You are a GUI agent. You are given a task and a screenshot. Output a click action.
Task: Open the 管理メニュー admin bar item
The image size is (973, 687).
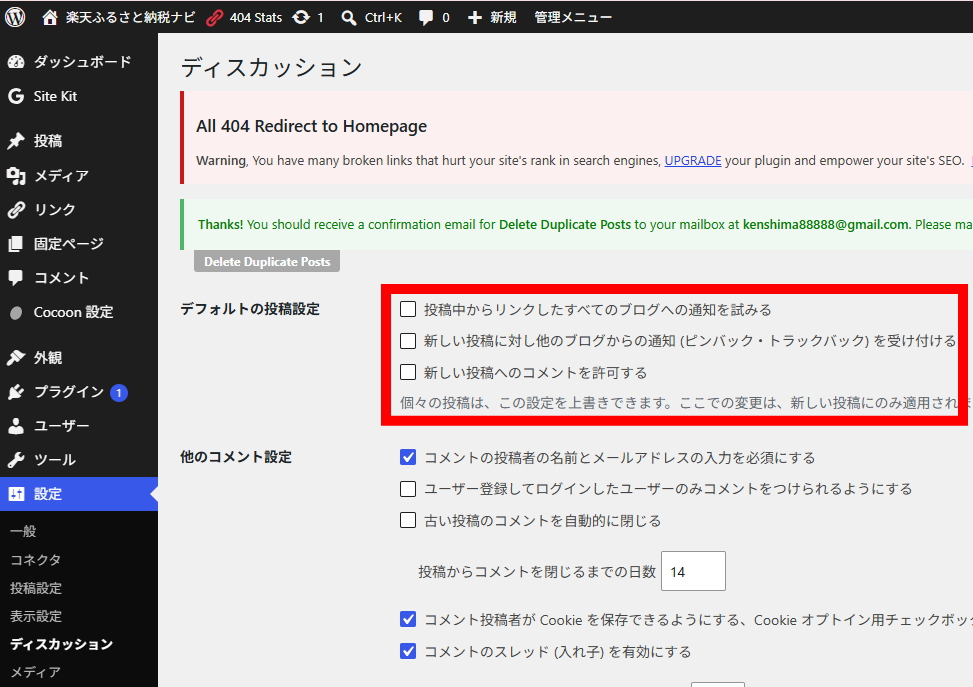(x=573, y=17)
